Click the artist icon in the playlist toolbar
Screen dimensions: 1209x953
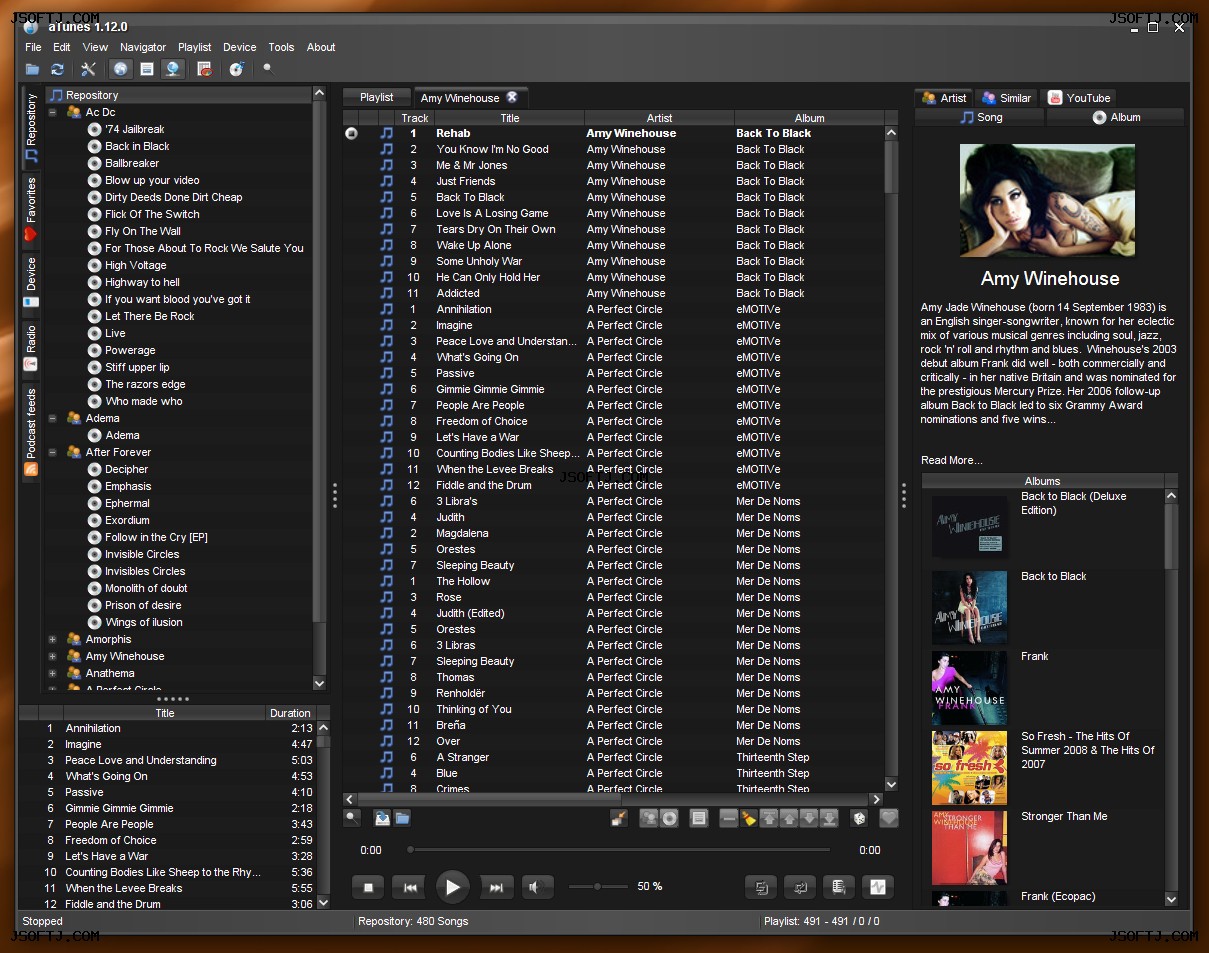point(649,818)
